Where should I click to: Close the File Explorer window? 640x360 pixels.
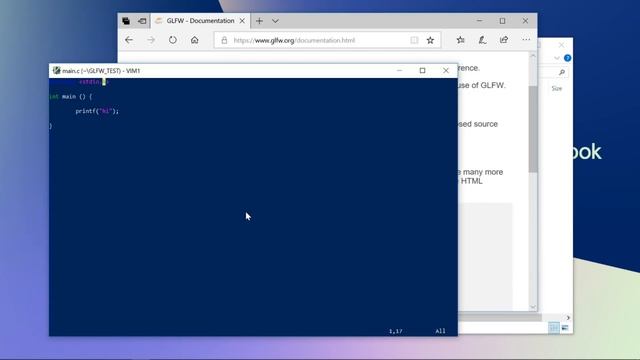[562, 45]
